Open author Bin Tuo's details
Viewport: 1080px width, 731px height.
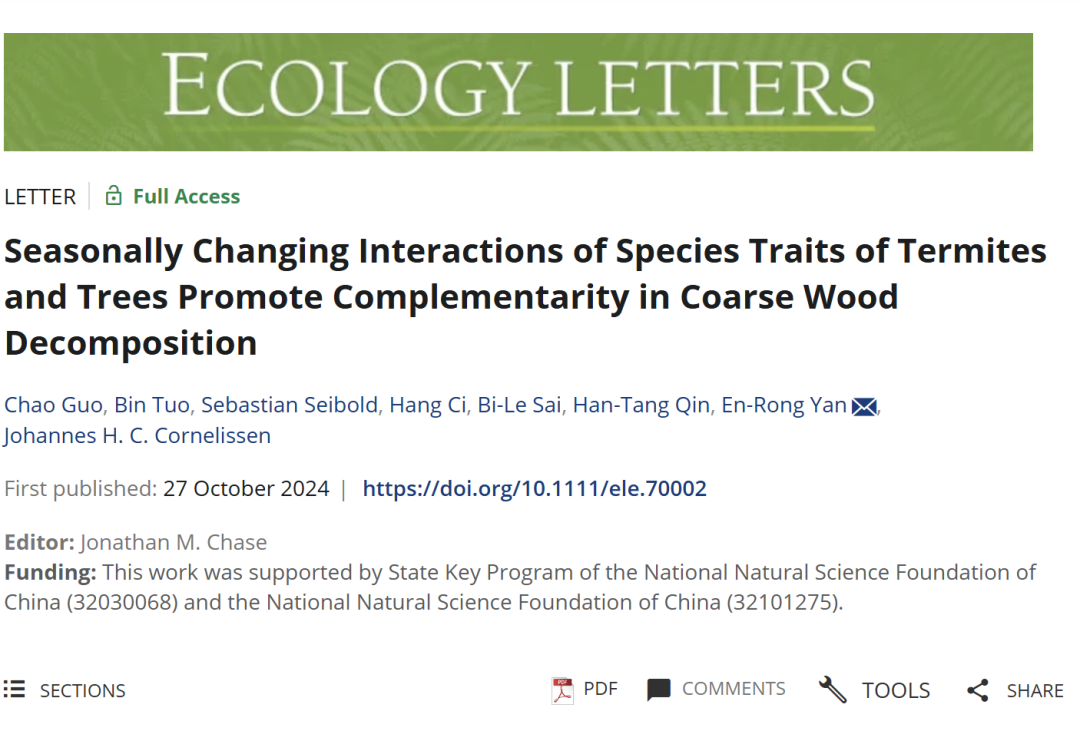click(151, 405)
